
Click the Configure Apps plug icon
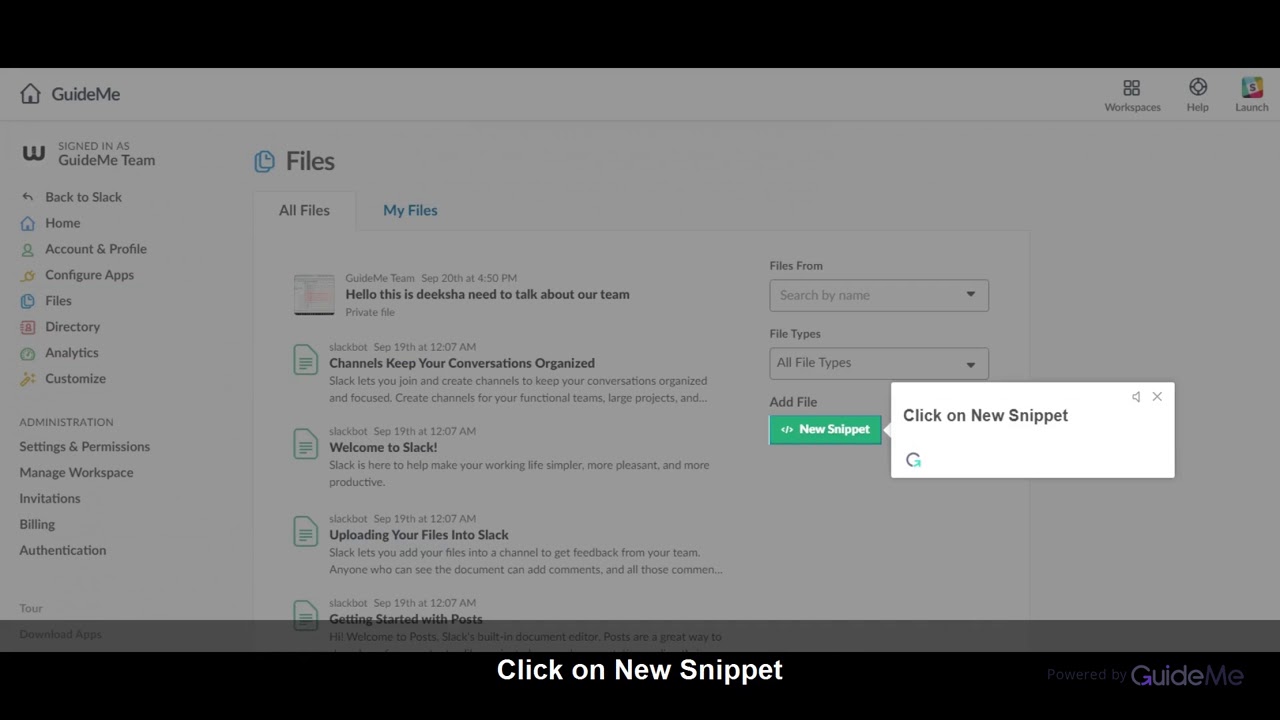tap(27, 275)
